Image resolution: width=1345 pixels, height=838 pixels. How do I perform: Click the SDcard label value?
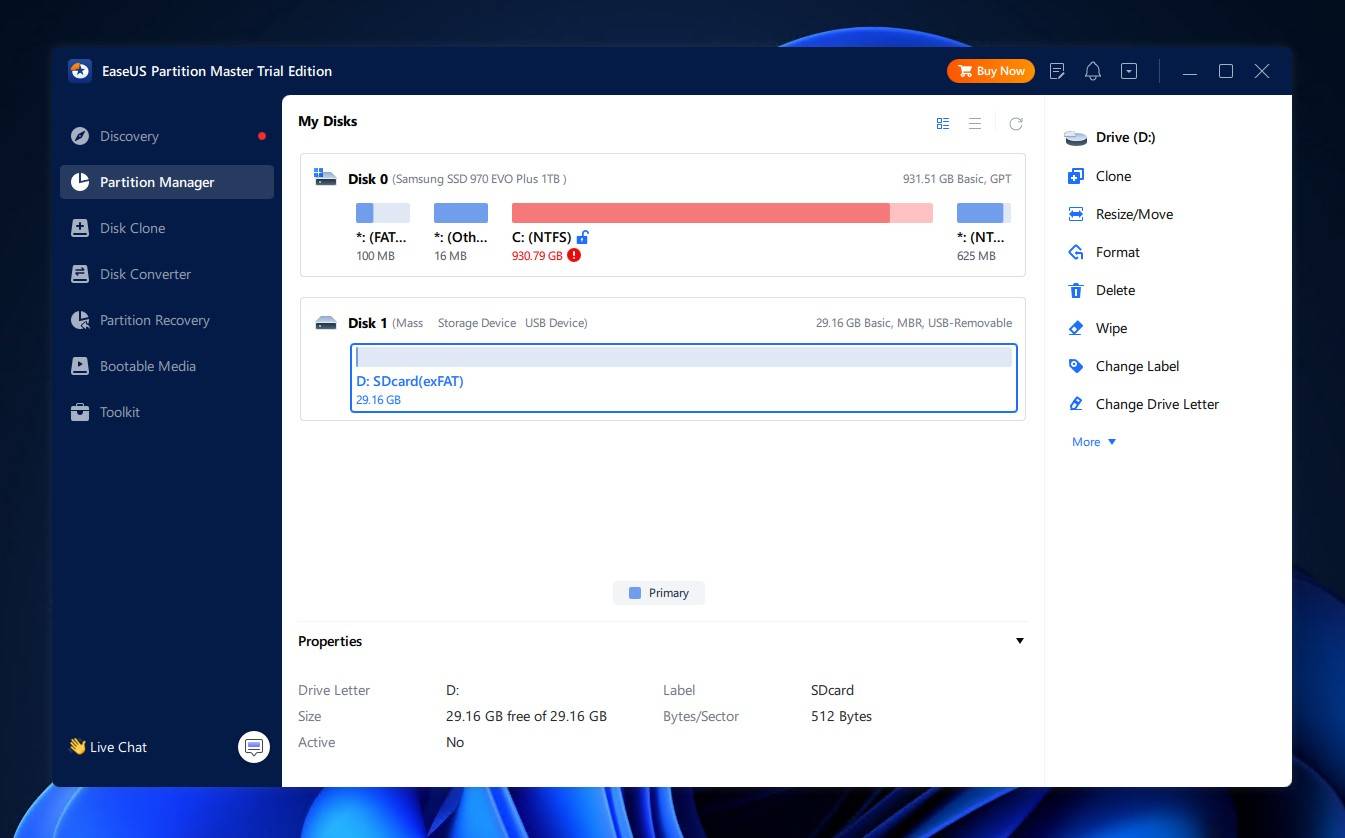(x=832, y=690)
